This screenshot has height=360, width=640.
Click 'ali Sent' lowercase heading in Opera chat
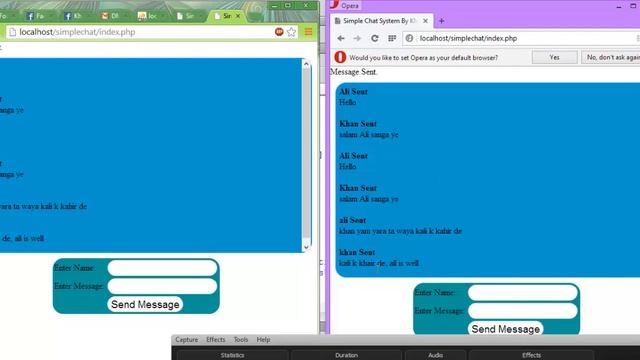point(353,220)
